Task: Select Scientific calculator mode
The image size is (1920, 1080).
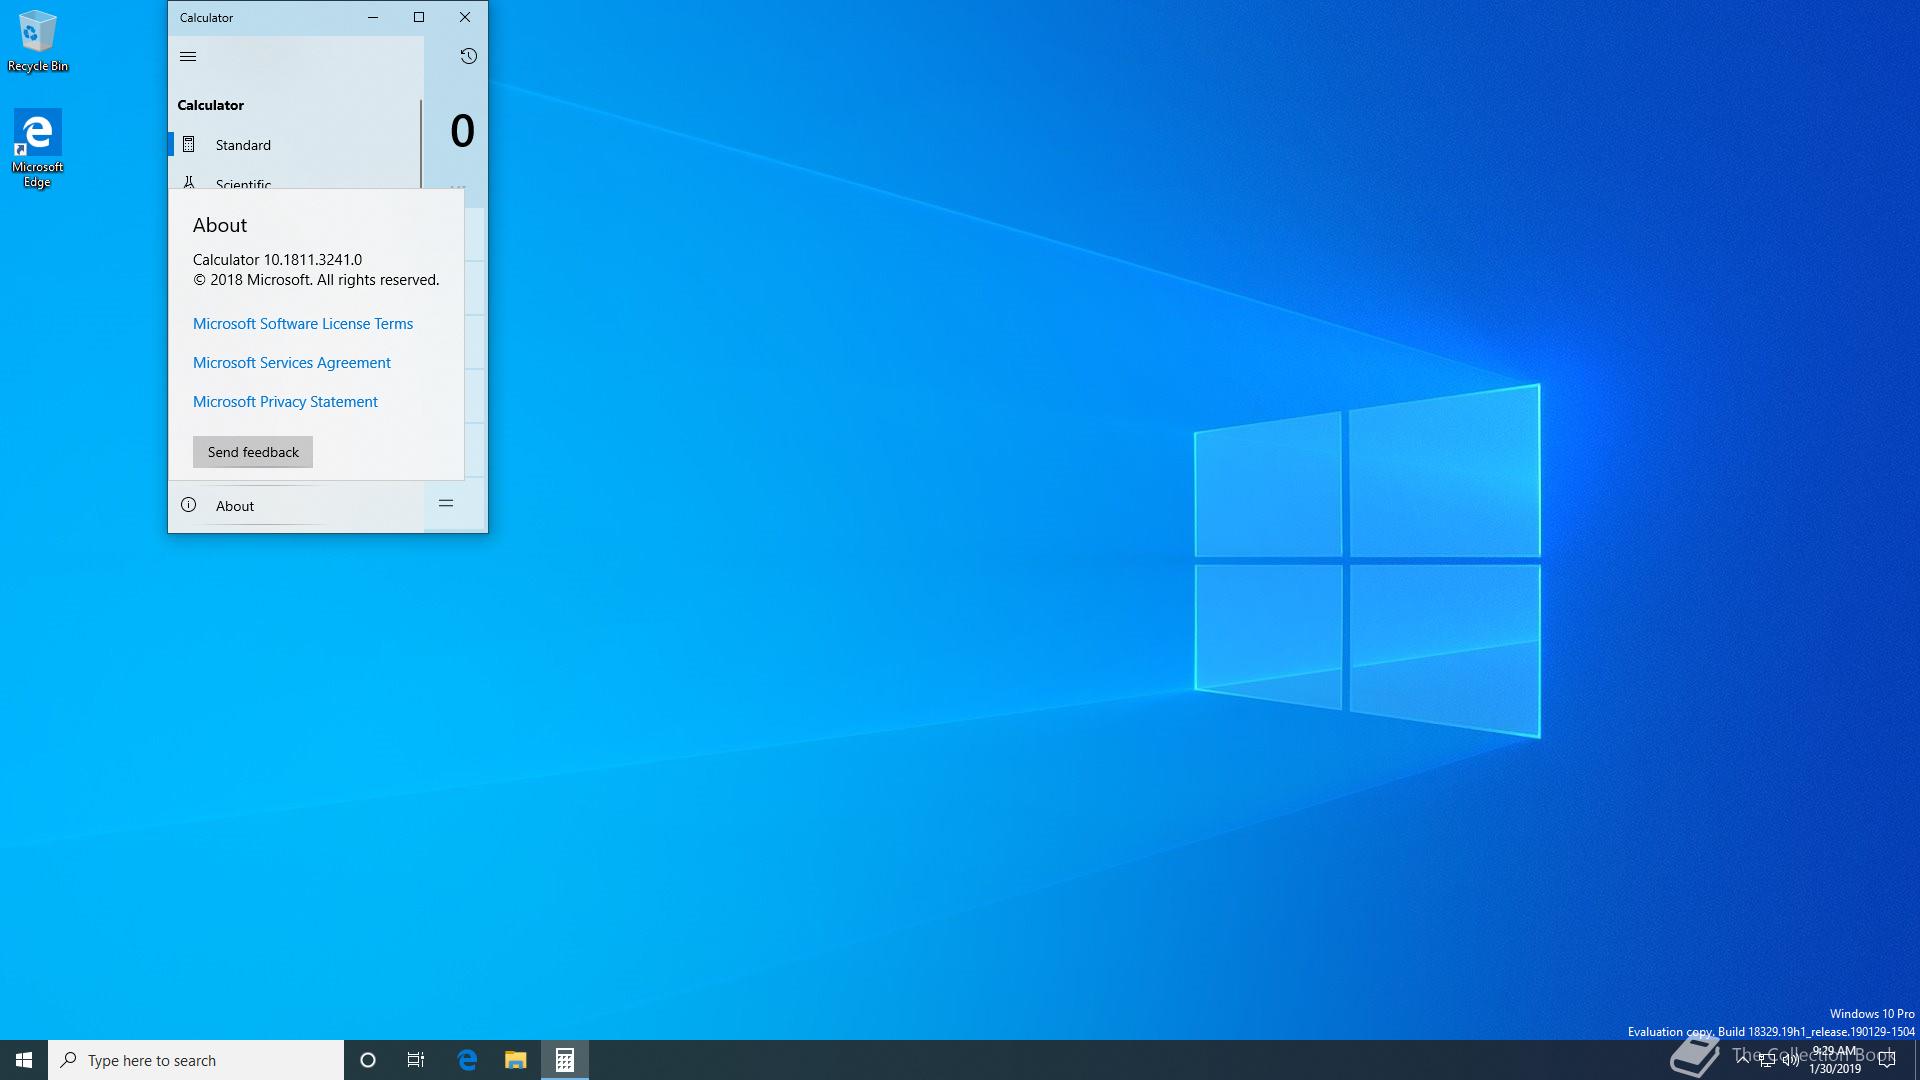Action: coord(295,183)
